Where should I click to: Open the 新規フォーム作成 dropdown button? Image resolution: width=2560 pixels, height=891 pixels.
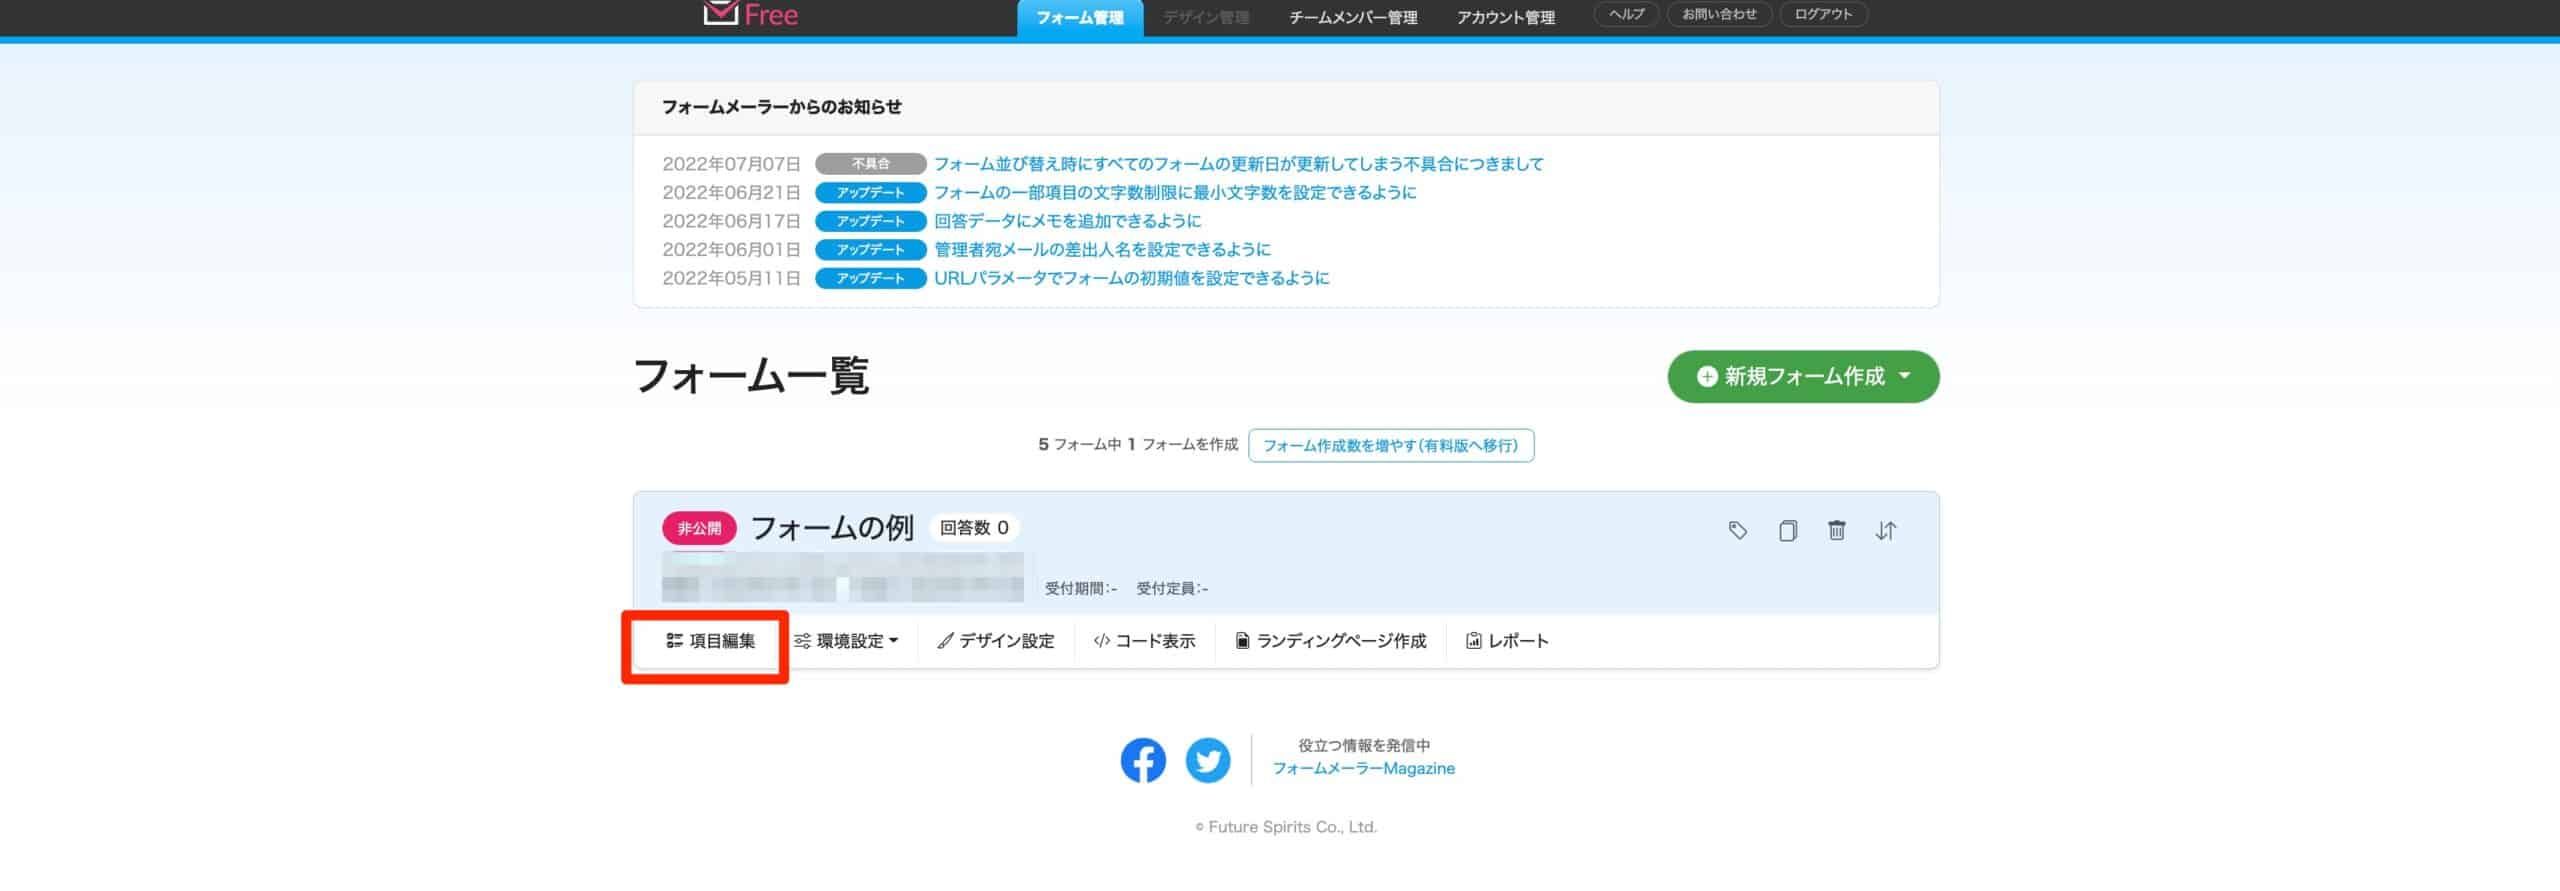coord(1803,376)
